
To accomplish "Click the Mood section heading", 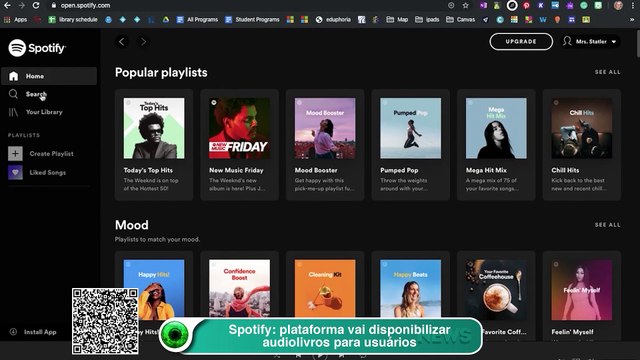I will (x=131, y=225).
